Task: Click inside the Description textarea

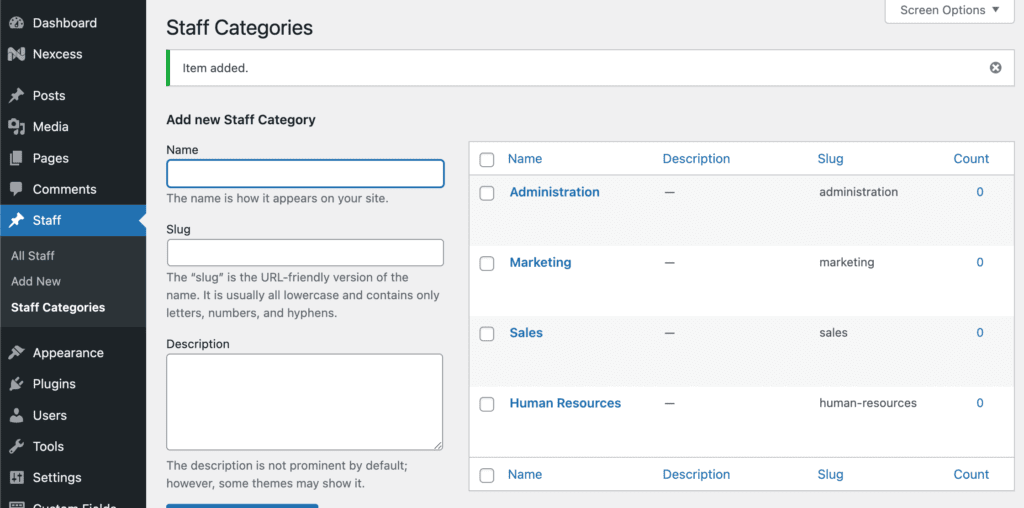Action: [x=305, y=401]
